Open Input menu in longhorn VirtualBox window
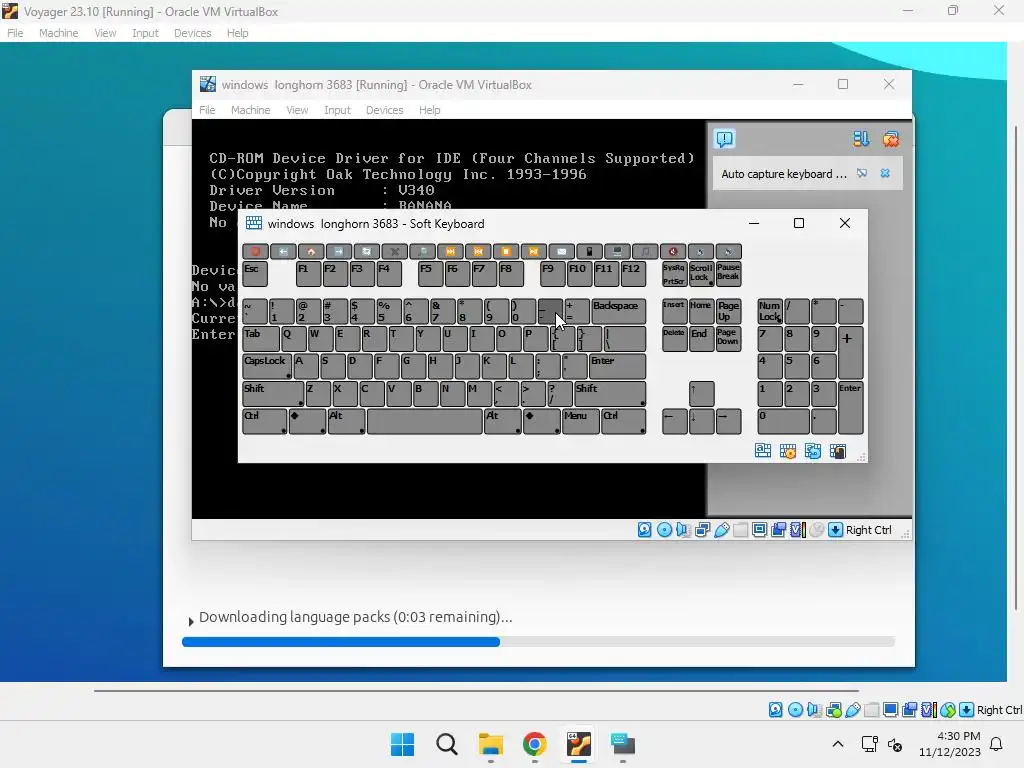Viewport: 1024px width, 768px height. coord(337,110)
